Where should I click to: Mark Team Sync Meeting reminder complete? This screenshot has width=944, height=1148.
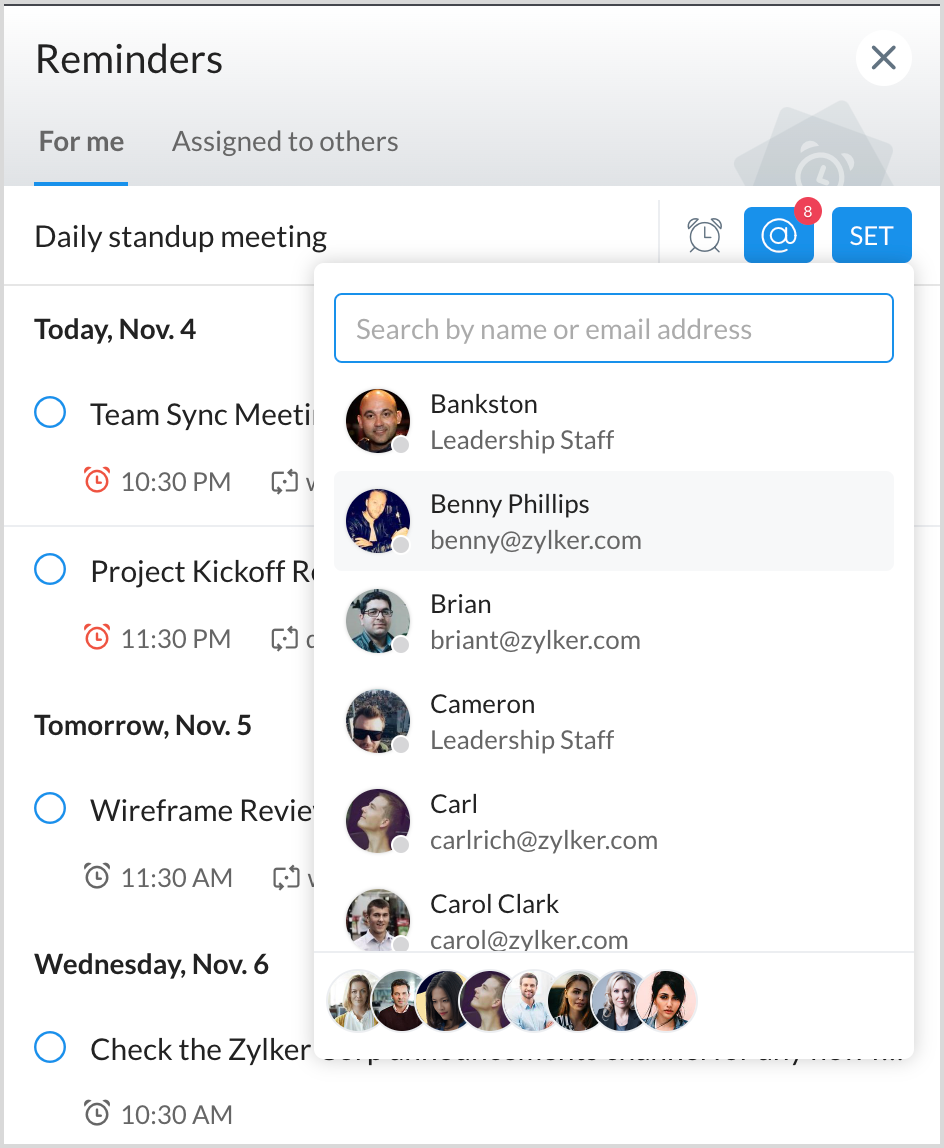(50, 412)
